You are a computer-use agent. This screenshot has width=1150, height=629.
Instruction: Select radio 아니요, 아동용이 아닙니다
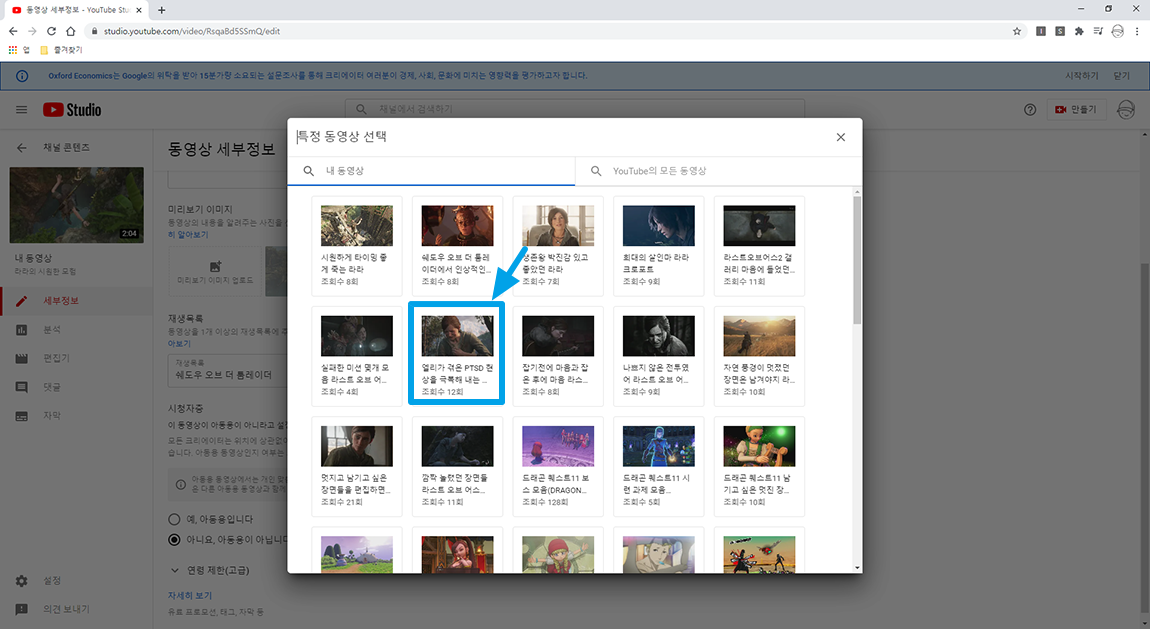(174, 540)
